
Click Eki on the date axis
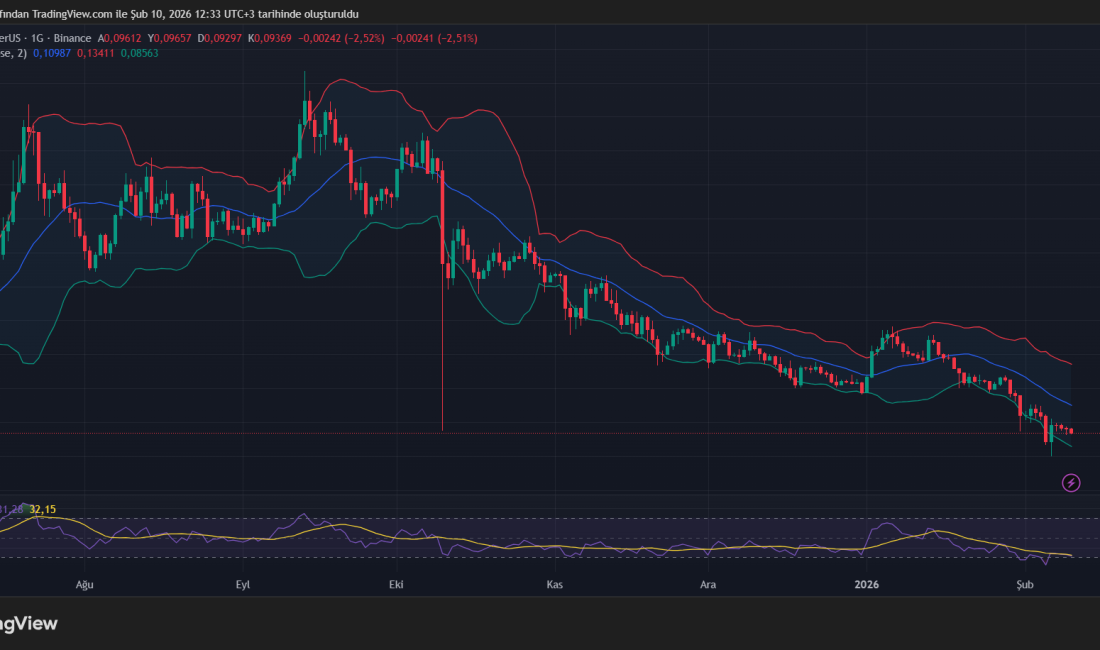tap(396, 584)
